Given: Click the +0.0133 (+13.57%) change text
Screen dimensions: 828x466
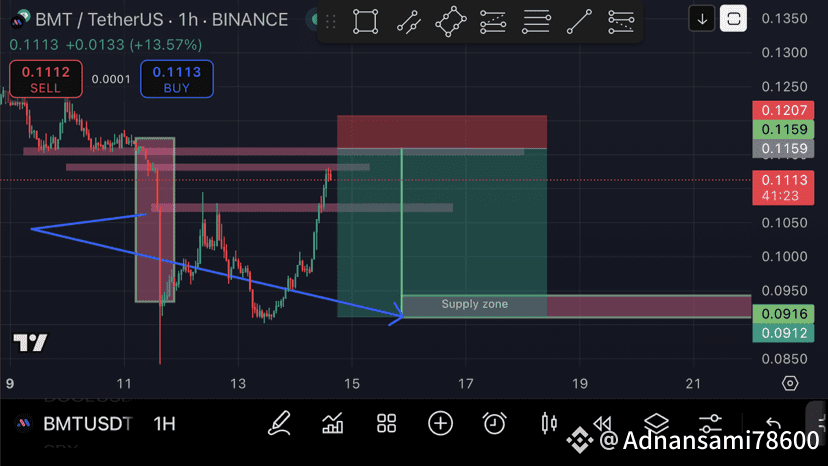Looking at the screenshot, I should coord(134,45).
